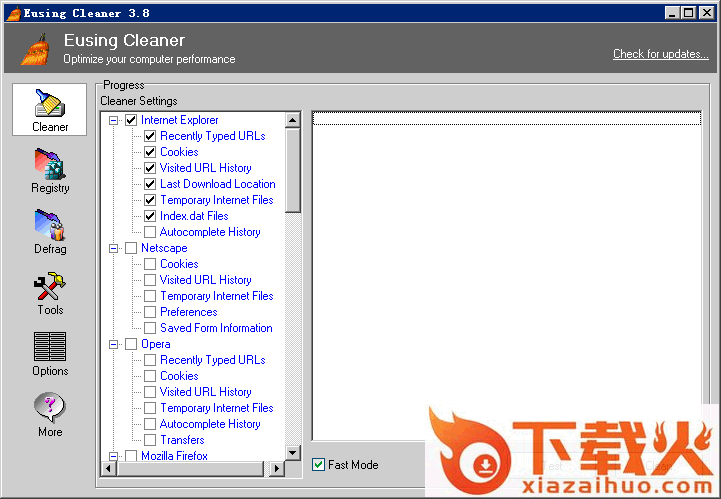Select Last Download Location text
This screenshot has width=721, height=499.
tap(217, 184)
